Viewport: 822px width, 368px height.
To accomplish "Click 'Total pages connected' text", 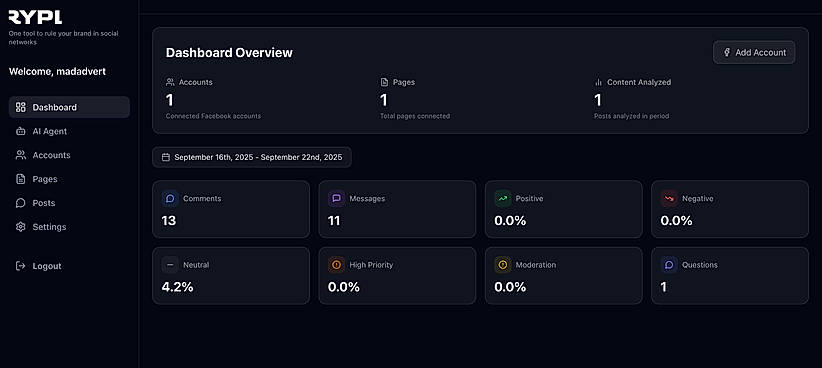I will coord(415,116).
